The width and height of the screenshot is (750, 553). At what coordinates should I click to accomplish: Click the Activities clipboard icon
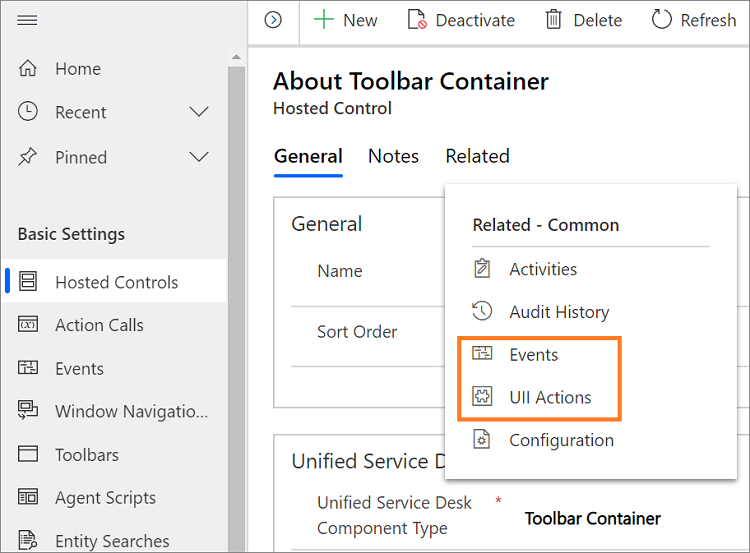[x=482, y=268]
